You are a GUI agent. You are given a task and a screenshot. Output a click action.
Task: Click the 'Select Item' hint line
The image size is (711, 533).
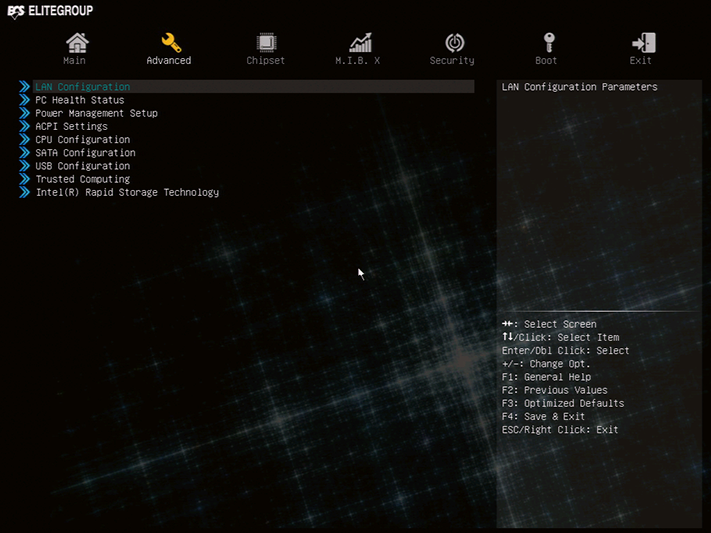[560, 337]
